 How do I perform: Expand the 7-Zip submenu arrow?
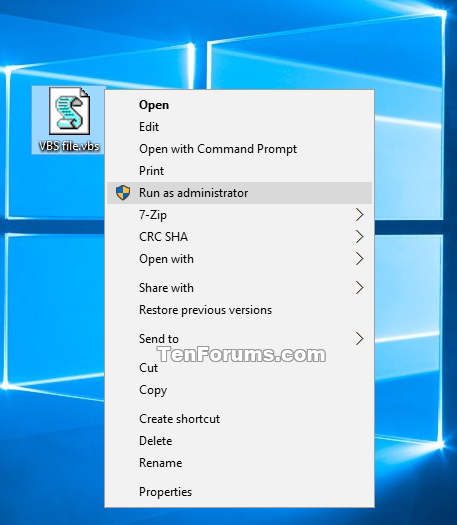tap(360, 215)
